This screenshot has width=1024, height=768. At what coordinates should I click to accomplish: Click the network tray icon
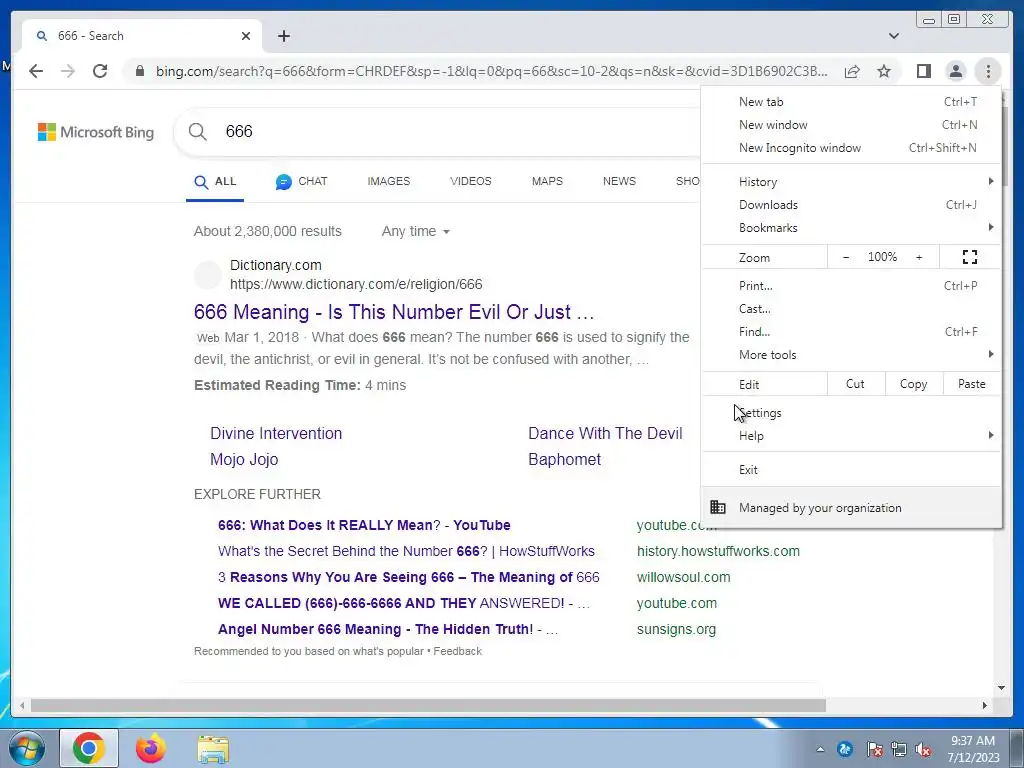pyautogui.click(x=899, y=750)
